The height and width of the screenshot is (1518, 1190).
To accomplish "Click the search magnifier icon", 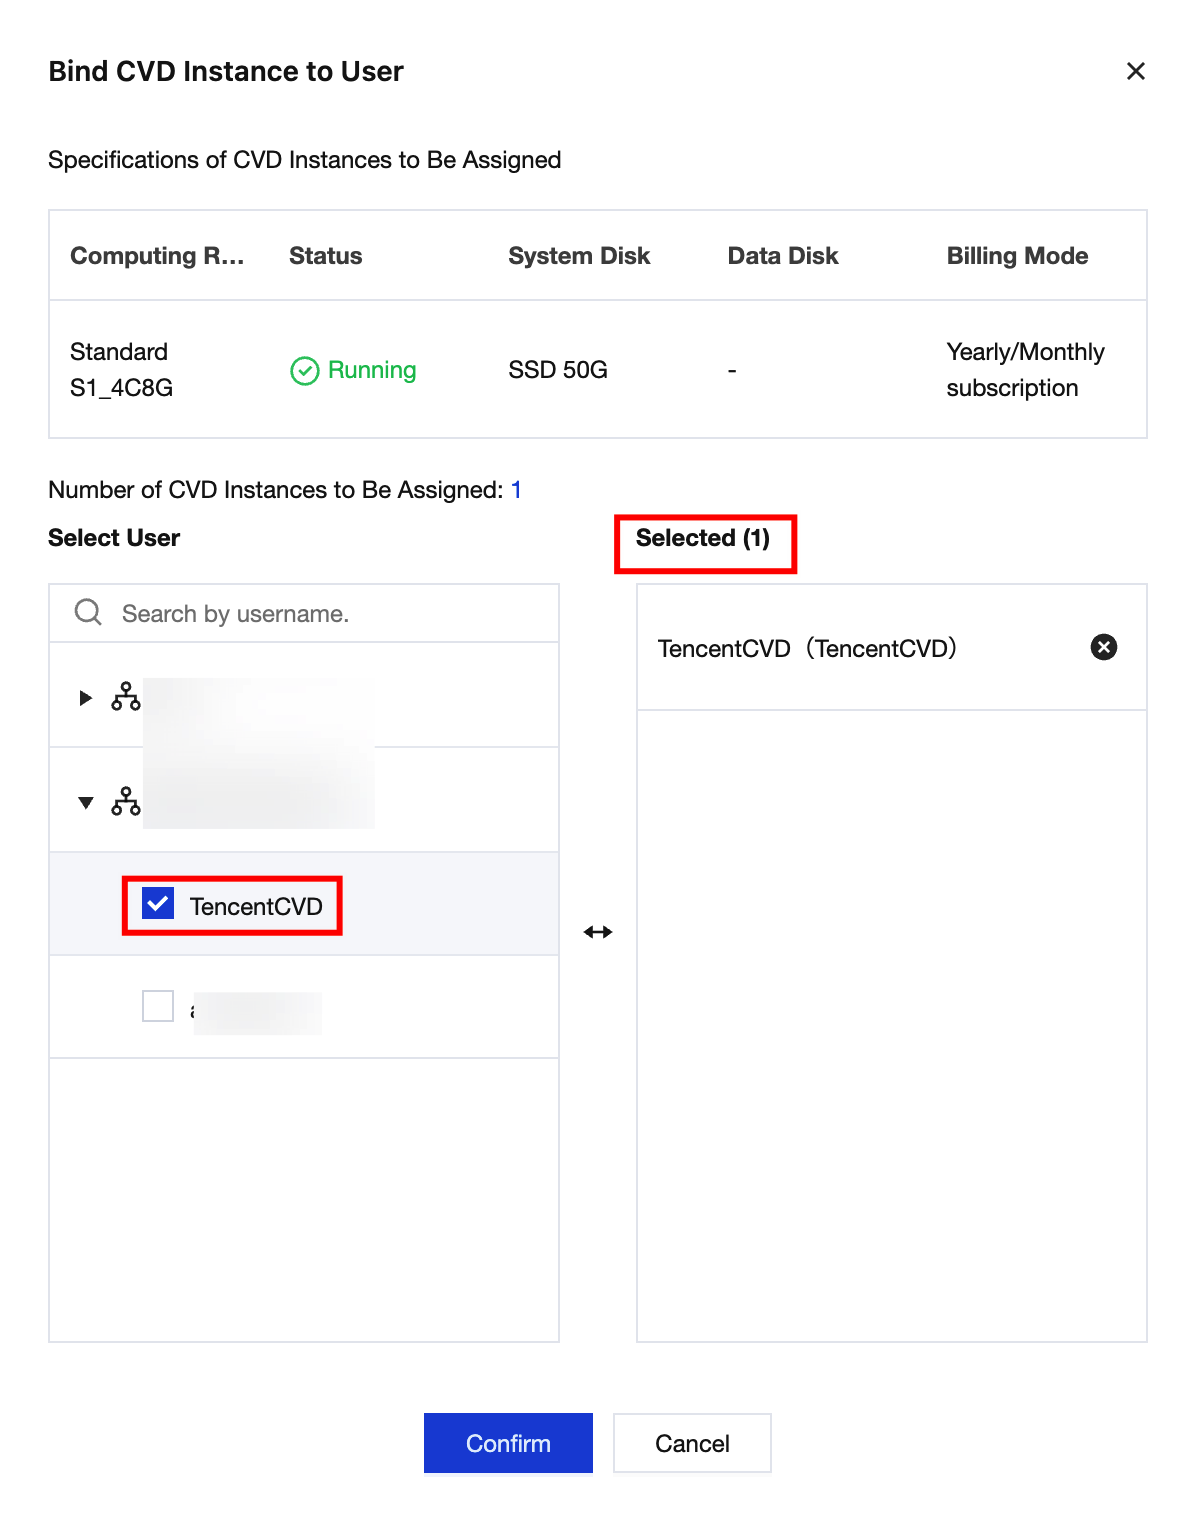I will click(88, 612).
